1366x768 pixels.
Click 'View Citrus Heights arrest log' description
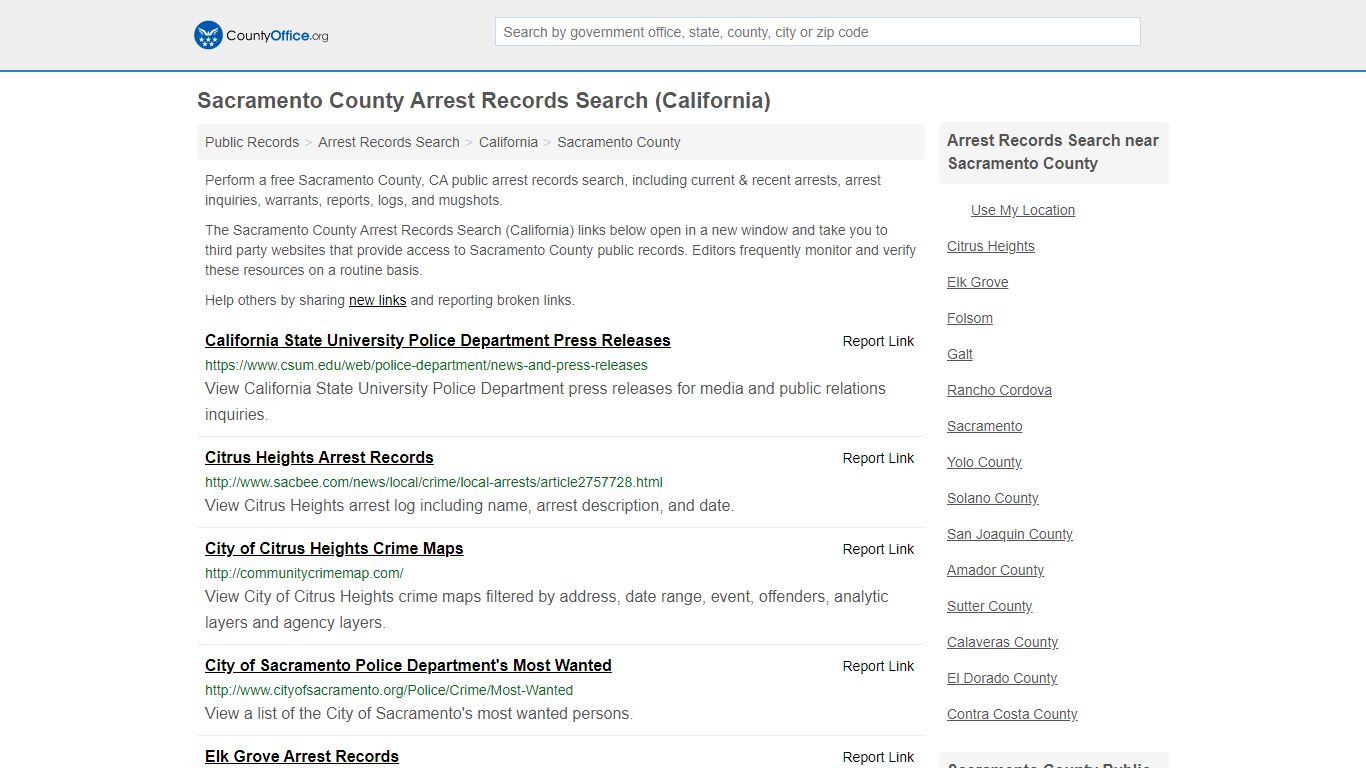tap(469, 506)
